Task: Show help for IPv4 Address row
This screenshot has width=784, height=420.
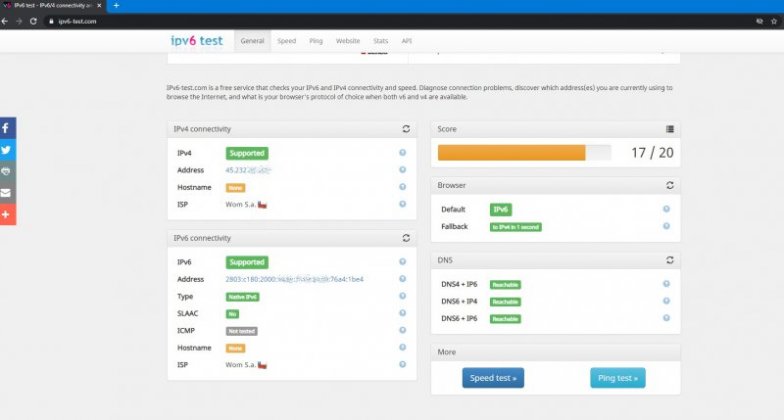Action: coord(402,170)
